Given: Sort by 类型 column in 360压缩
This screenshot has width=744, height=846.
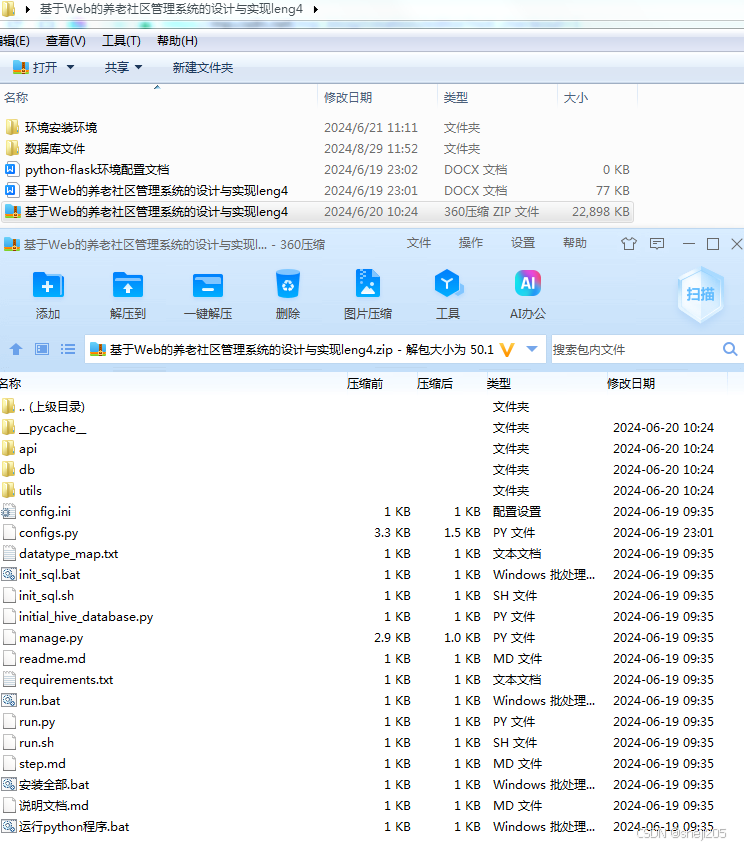Looking at the screenshot, I should [x=499, y=384].
